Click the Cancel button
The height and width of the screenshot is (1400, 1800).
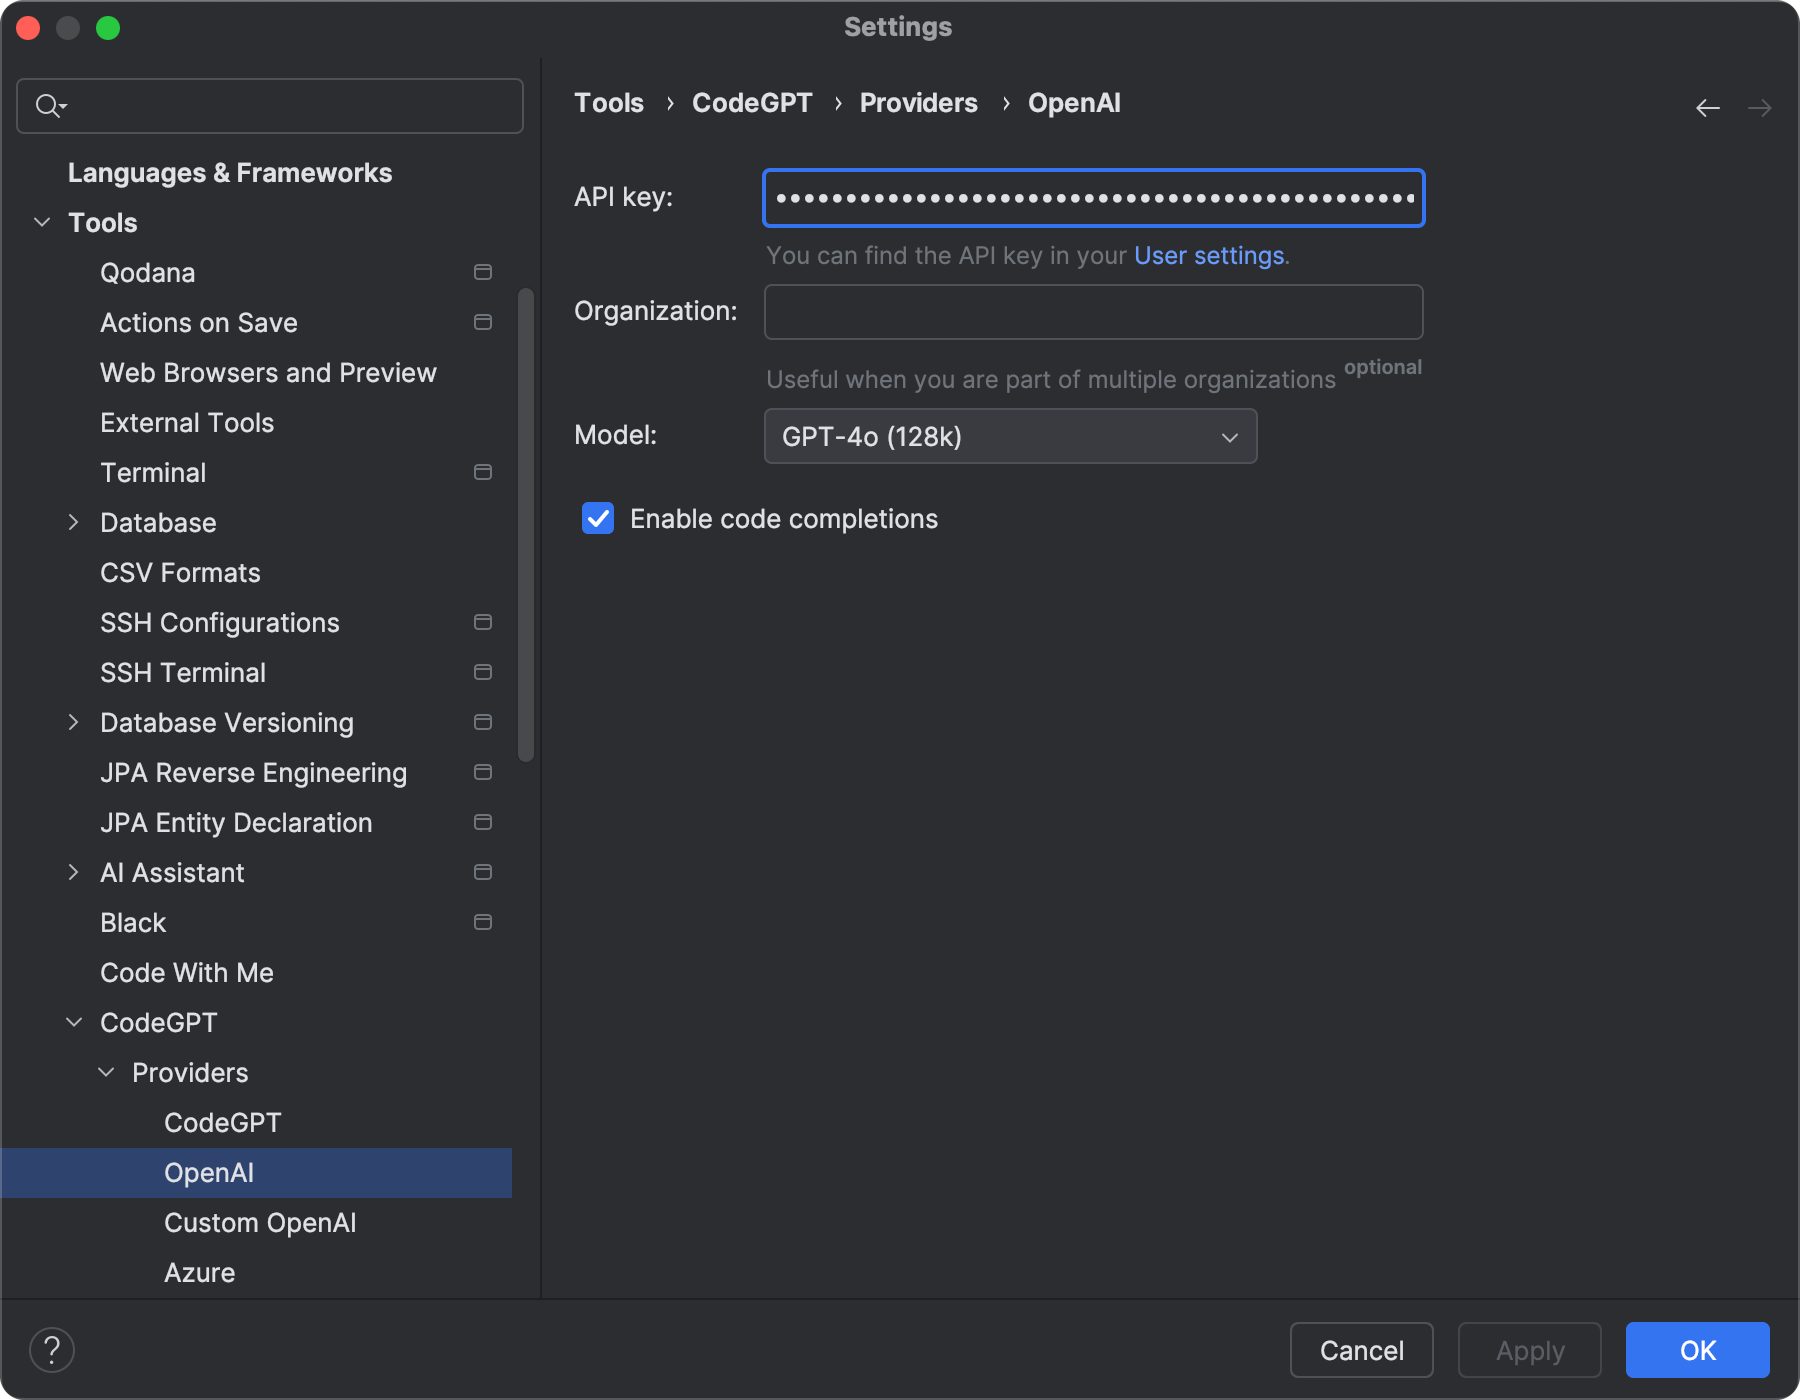1361,1350
